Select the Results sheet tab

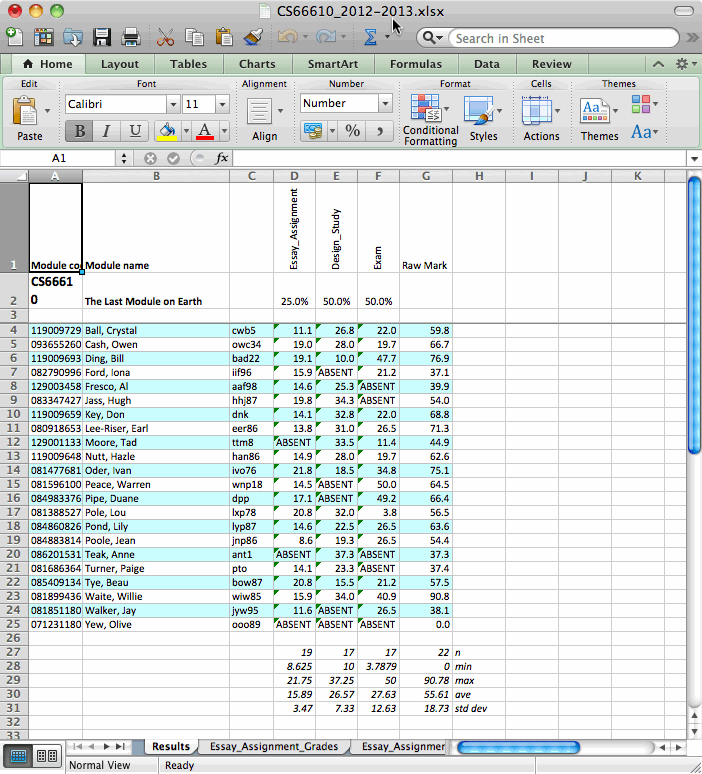pos(171,746)
